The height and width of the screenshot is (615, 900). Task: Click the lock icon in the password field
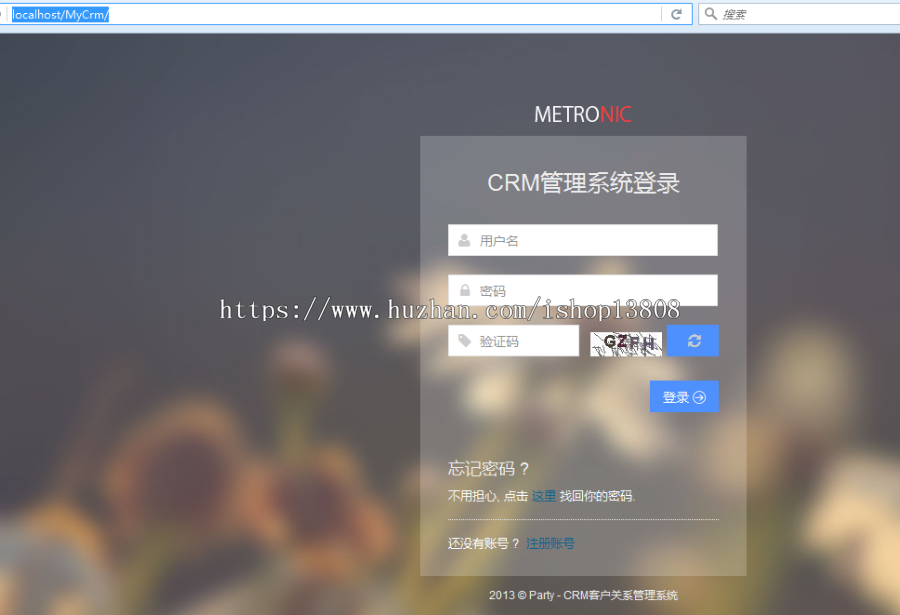coord(462,290)
